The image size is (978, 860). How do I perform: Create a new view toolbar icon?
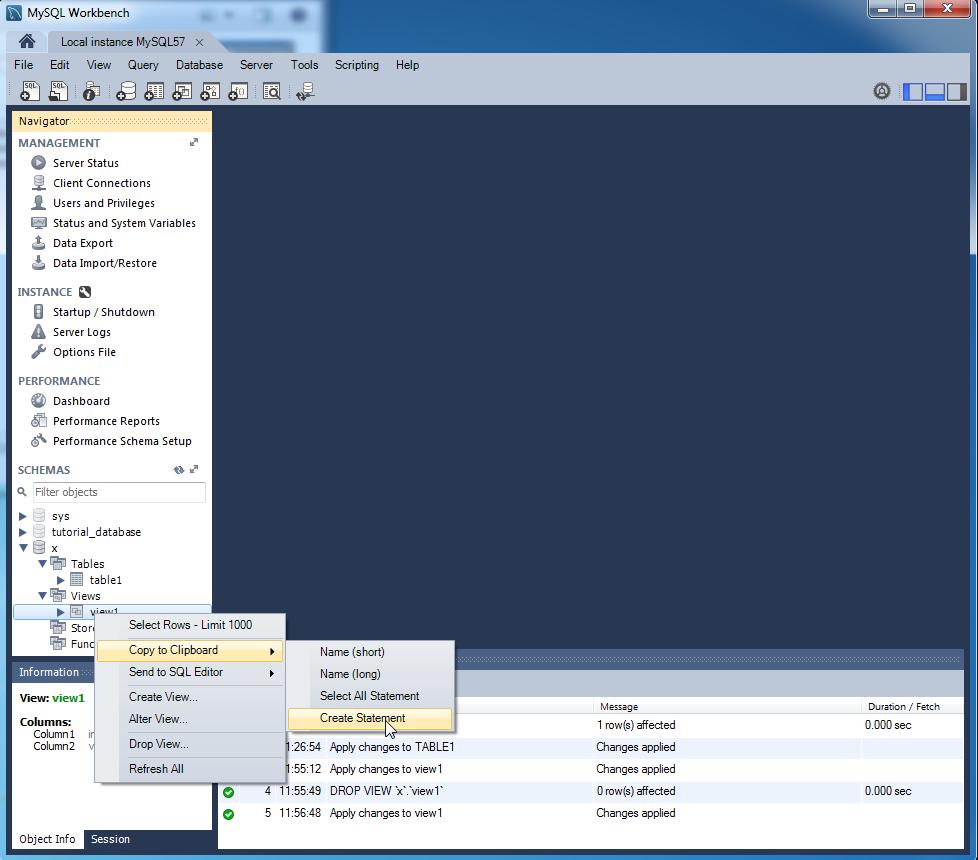182,91
